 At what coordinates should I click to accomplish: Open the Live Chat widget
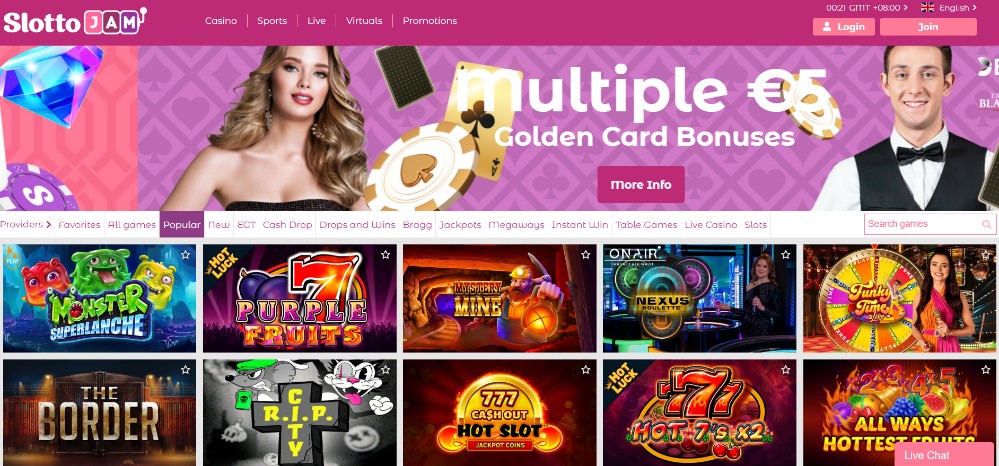coord(944,455)
